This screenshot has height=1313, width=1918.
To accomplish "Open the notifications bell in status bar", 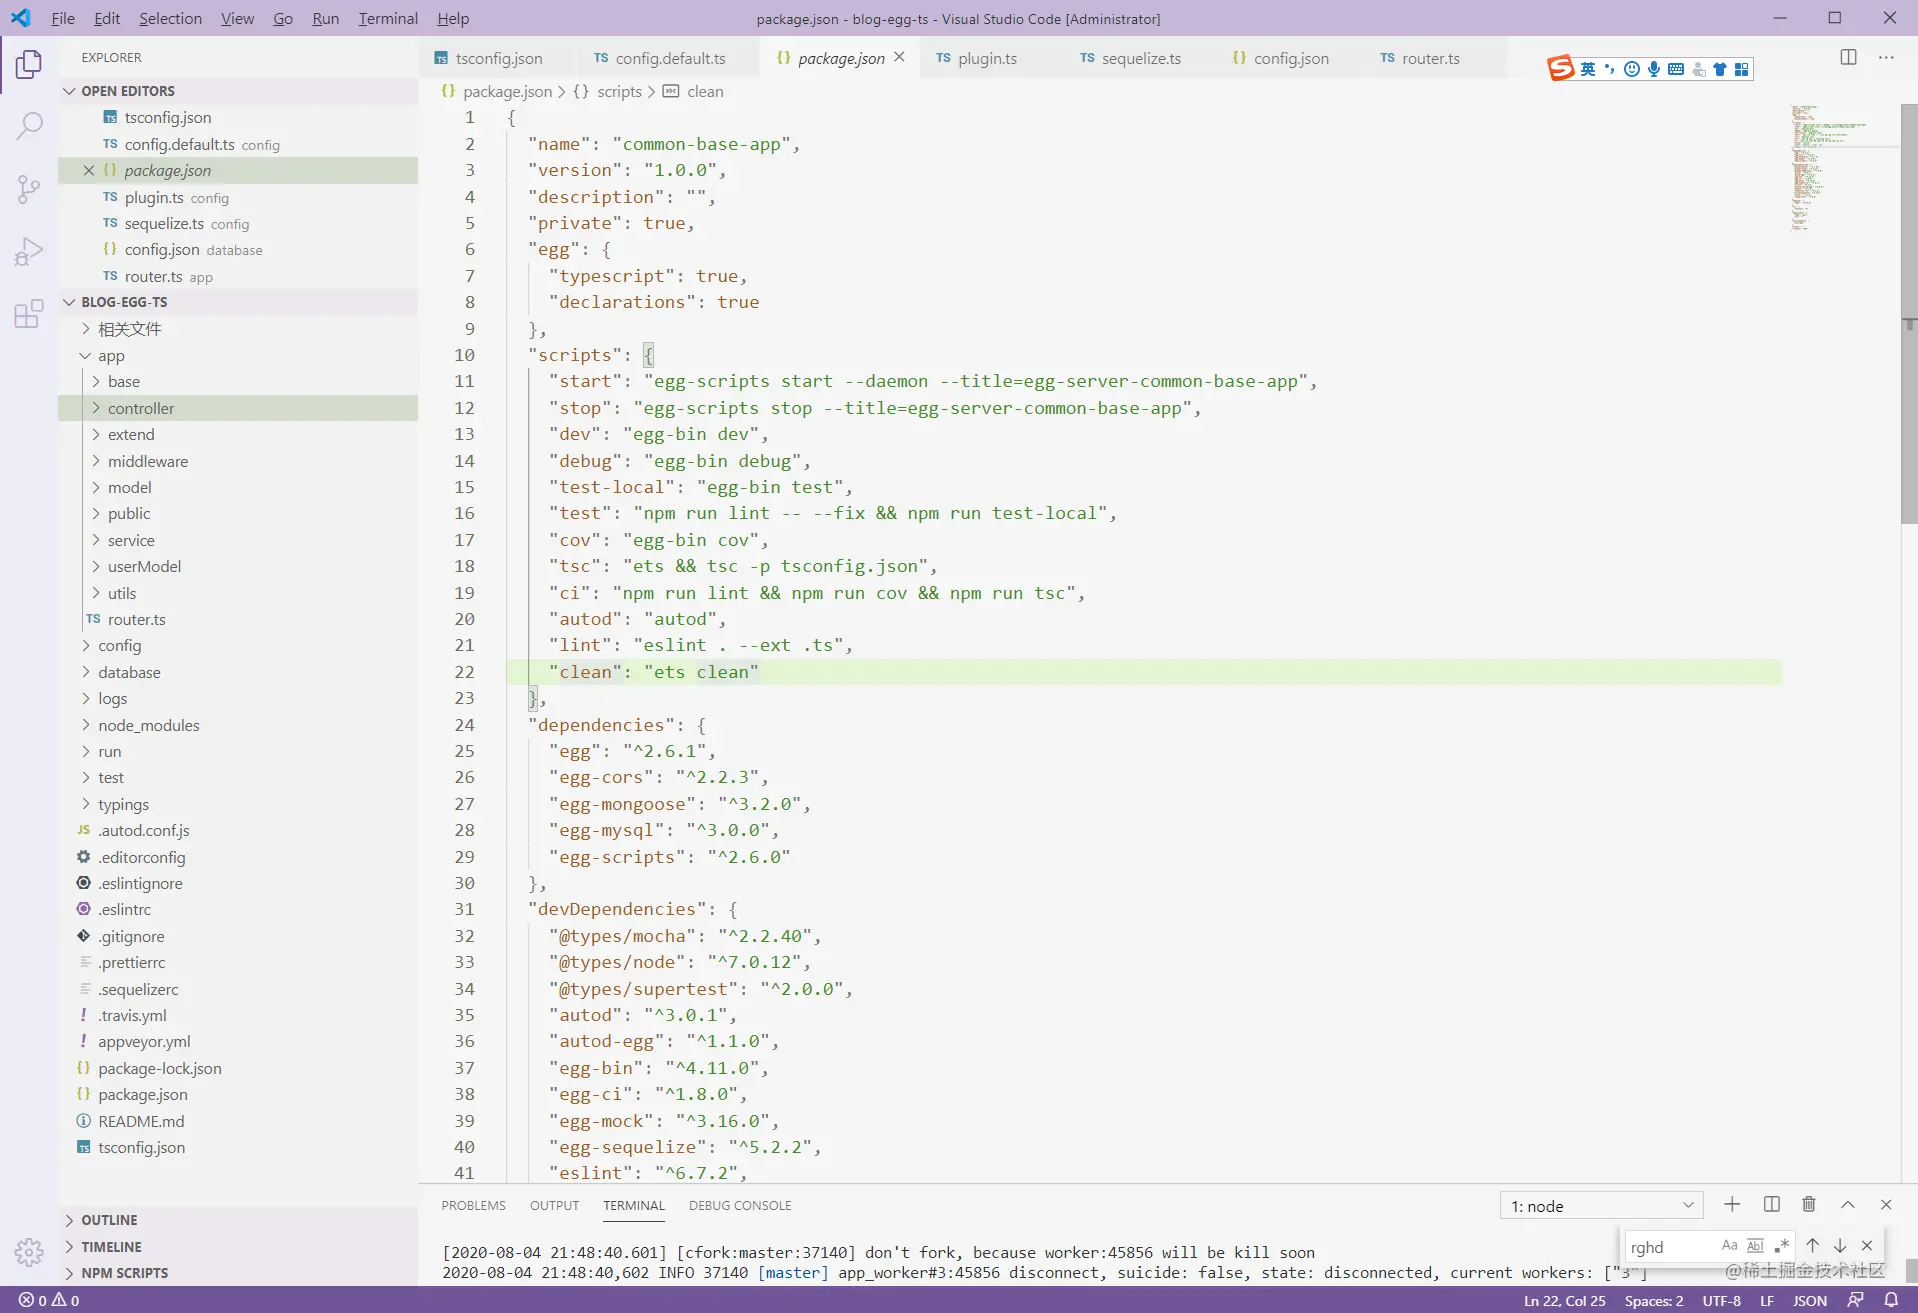I will pyautogui.click(x=1891, y=1300).
